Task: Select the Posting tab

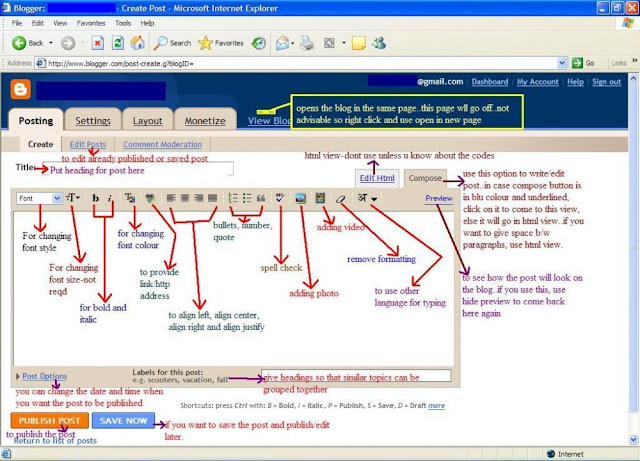Action: (x=36, y=120)
